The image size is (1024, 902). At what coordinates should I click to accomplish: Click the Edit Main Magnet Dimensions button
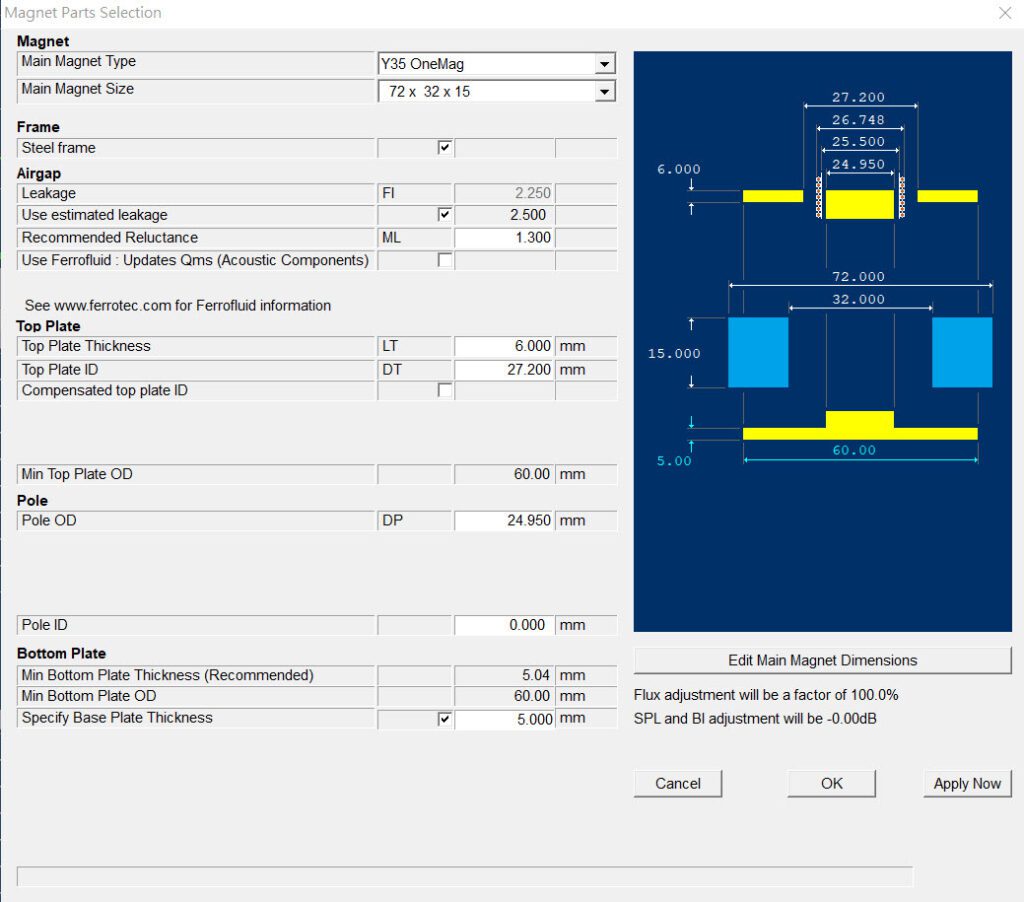point(822,661)
